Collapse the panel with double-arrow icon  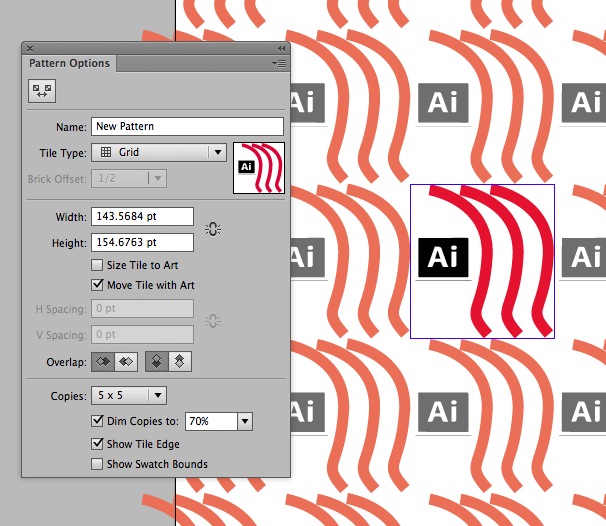coord(281,49)
